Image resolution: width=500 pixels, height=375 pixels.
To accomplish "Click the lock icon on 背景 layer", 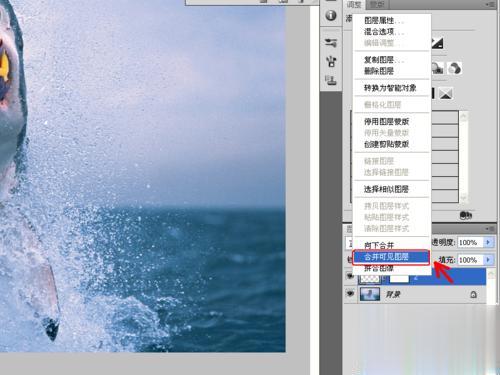I will (473, 295).
